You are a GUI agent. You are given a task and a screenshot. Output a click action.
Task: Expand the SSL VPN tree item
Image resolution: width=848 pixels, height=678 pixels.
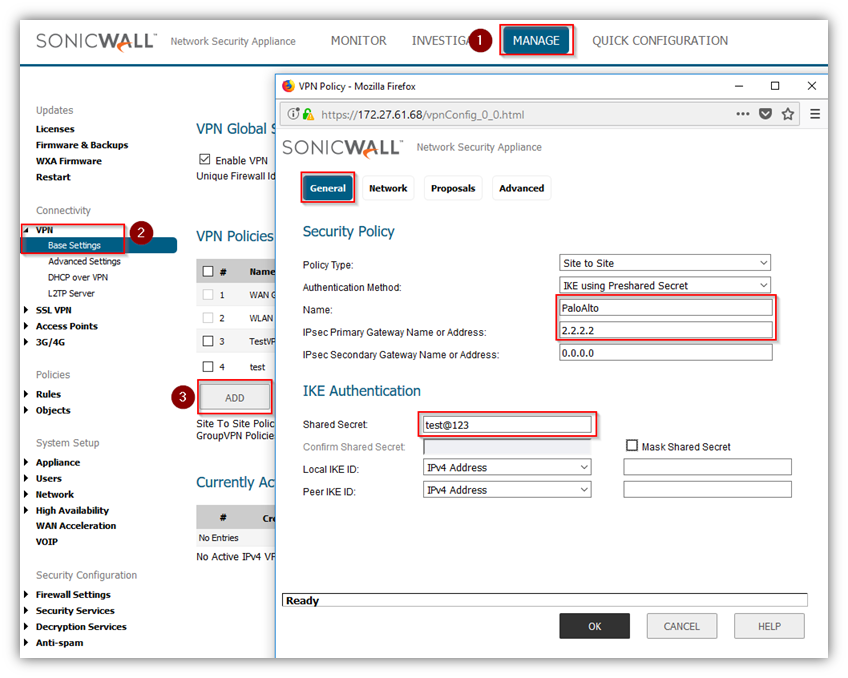pyautogui.click(x=27, y=310)
